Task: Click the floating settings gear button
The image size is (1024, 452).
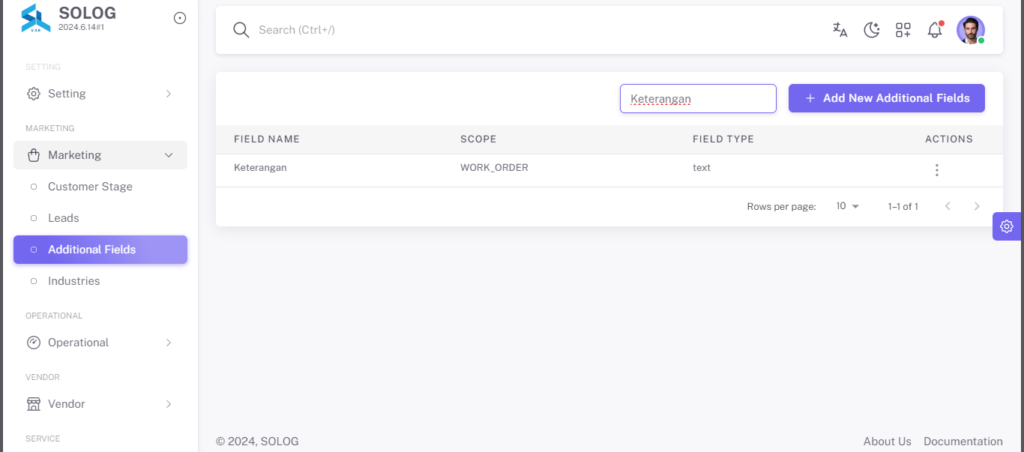Action: coord(1006,226)
